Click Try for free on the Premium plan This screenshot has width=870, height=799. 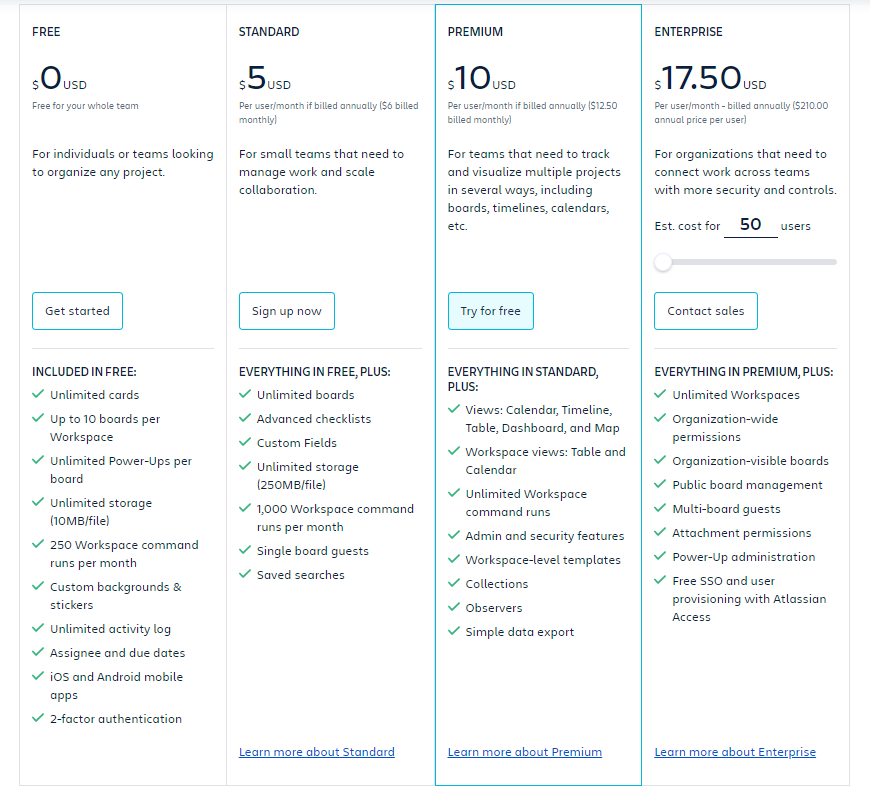491,311
